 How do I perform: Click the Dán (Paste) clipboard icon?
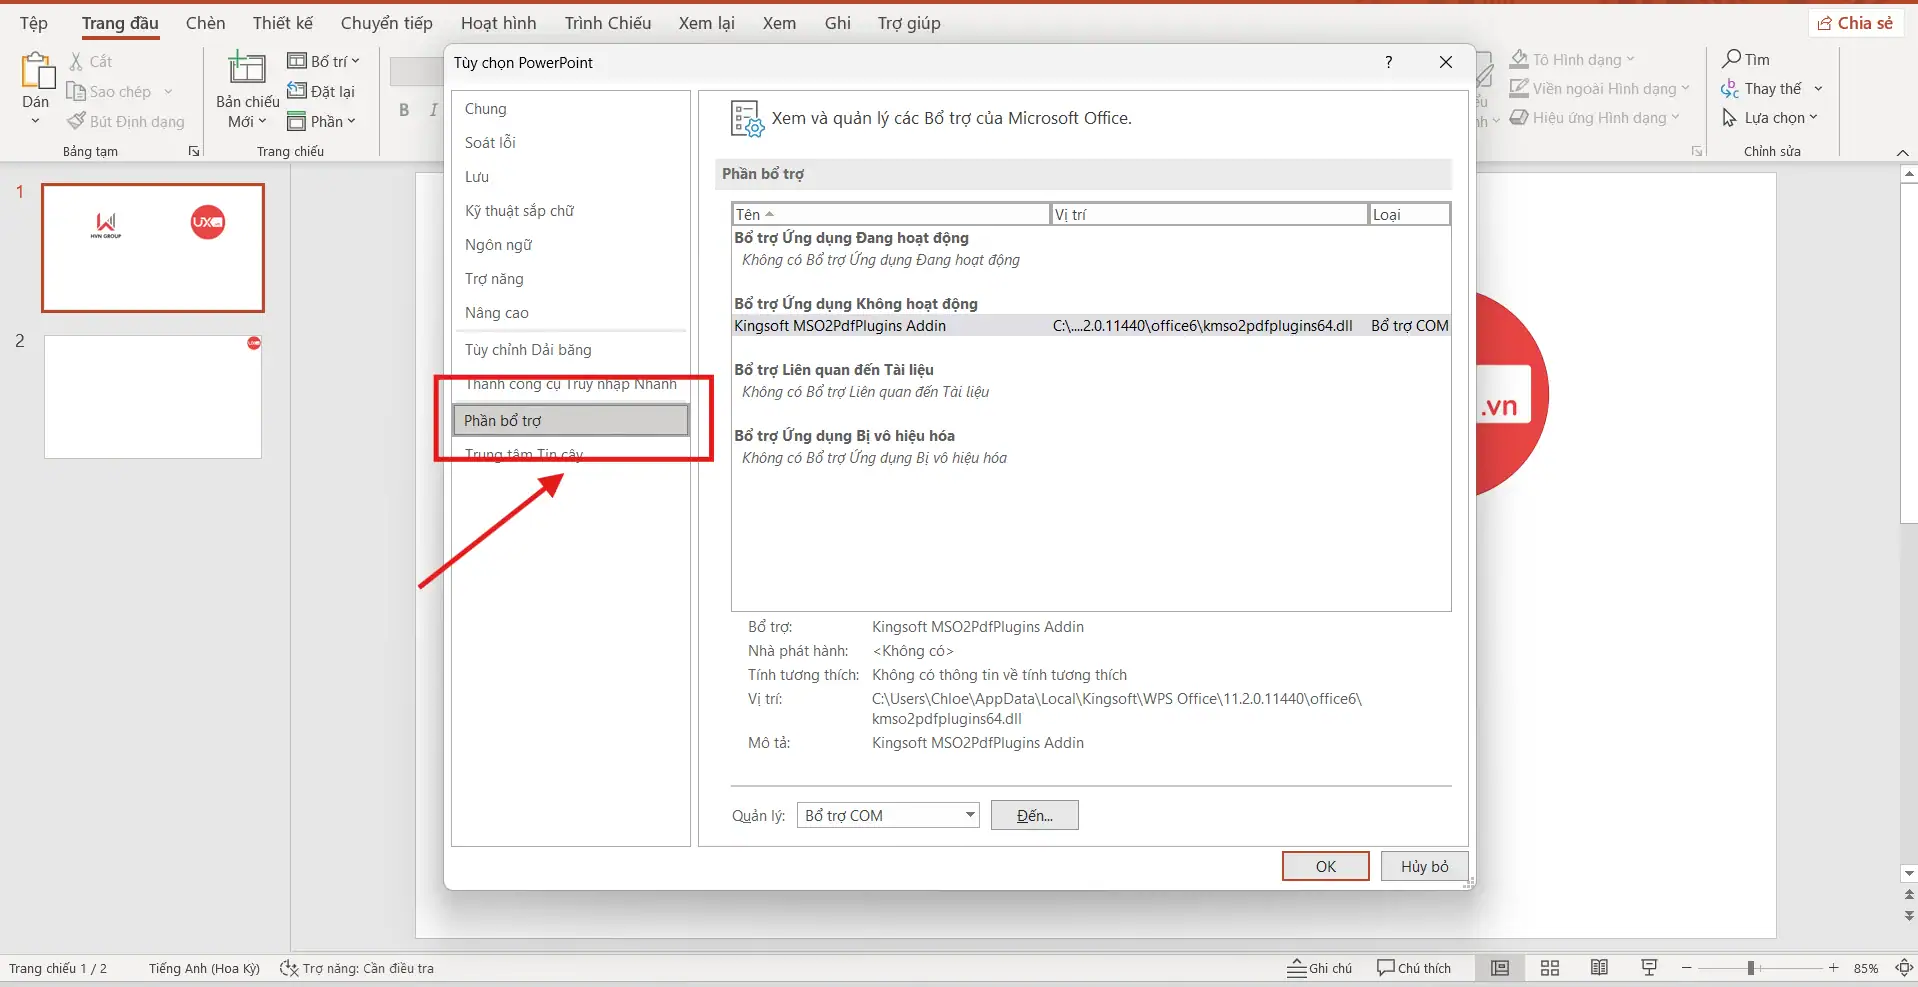(36, 72)
